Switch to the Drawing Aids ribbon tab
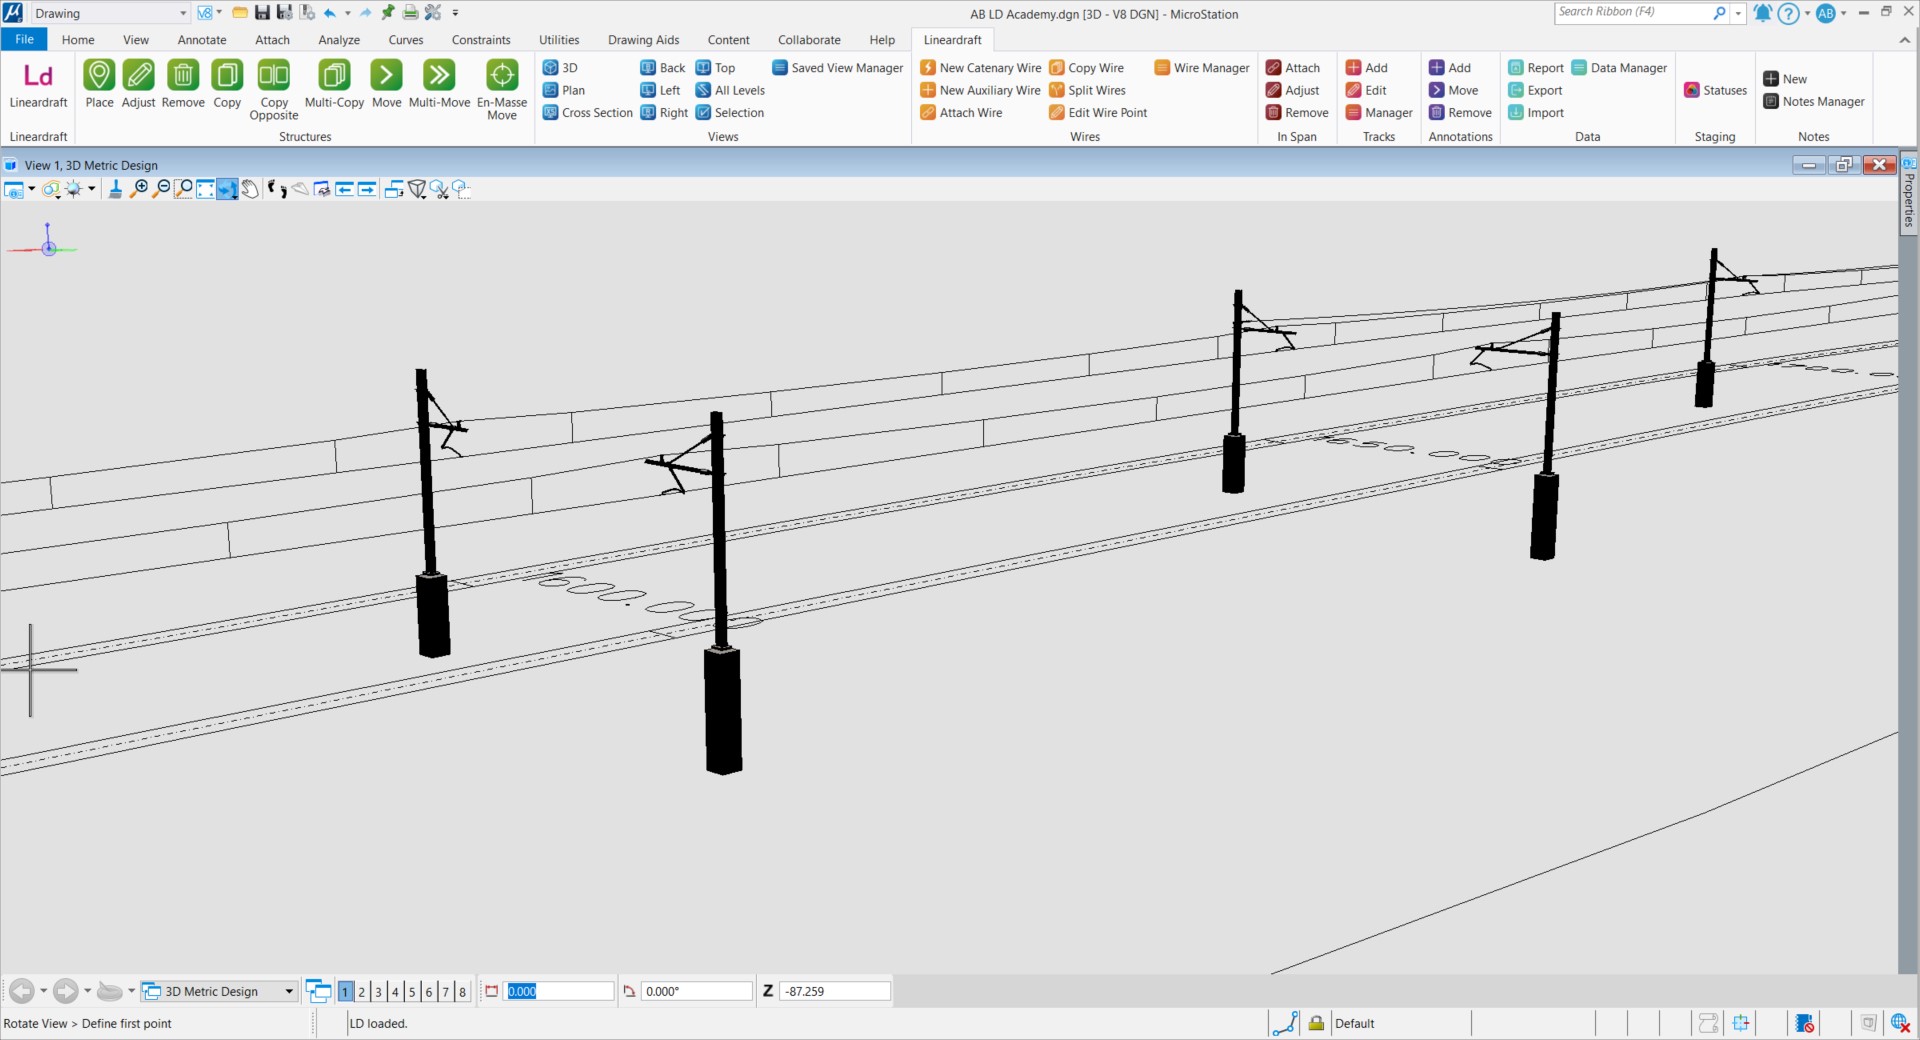Image resolution: width=1920 pixels, height=1040 pixels. [643, 40]
